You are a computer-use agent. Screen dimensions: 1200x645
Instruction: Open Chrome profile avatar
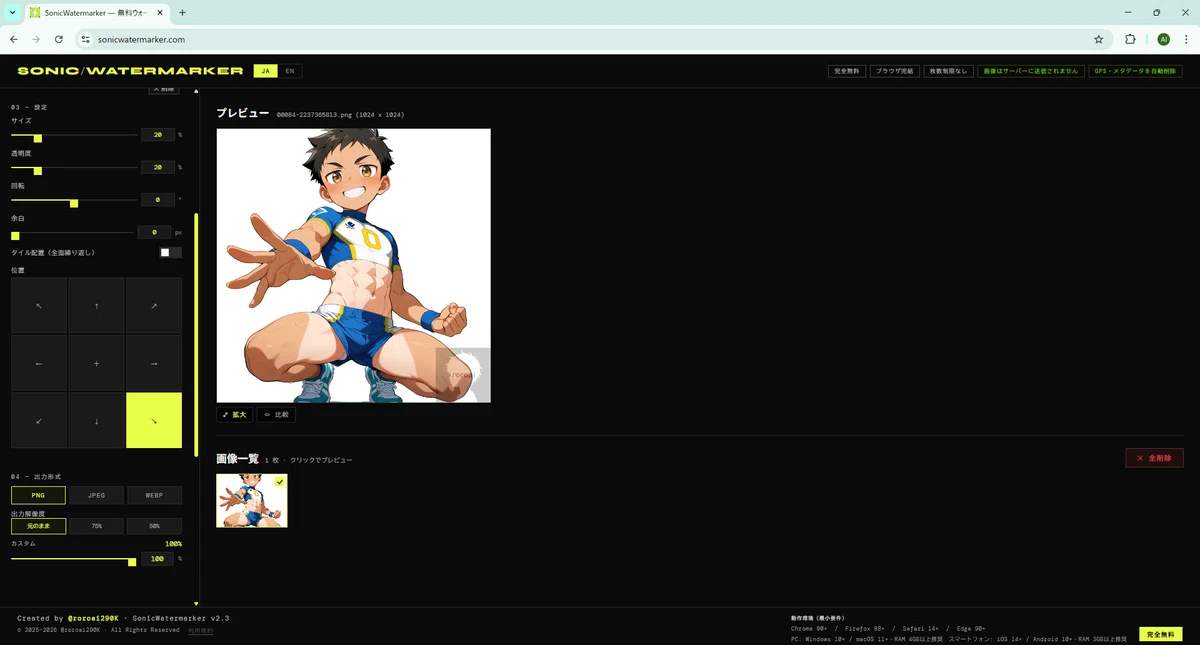(1163, 39)
